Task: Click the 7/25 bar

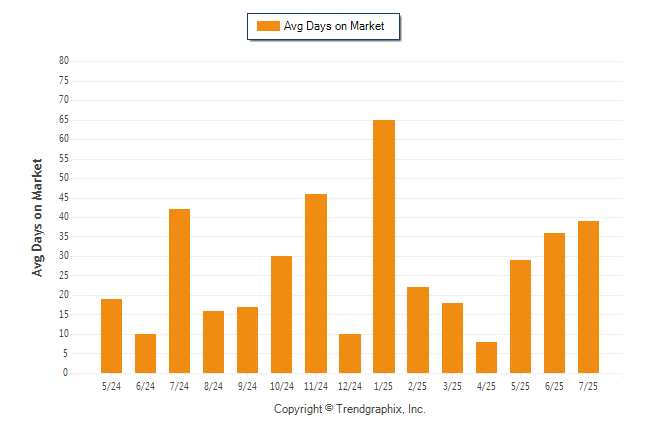Action: click(x=588, y=297)
